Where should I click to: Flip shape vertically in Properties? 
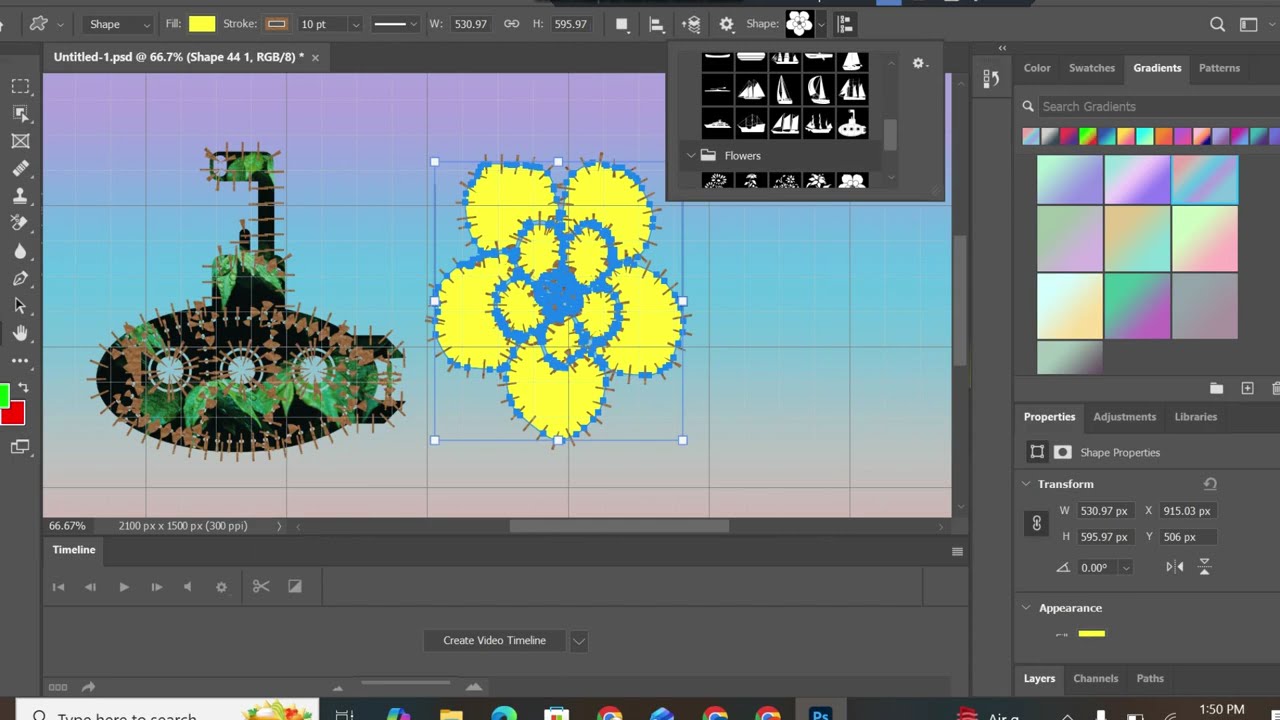point(1204,567)
